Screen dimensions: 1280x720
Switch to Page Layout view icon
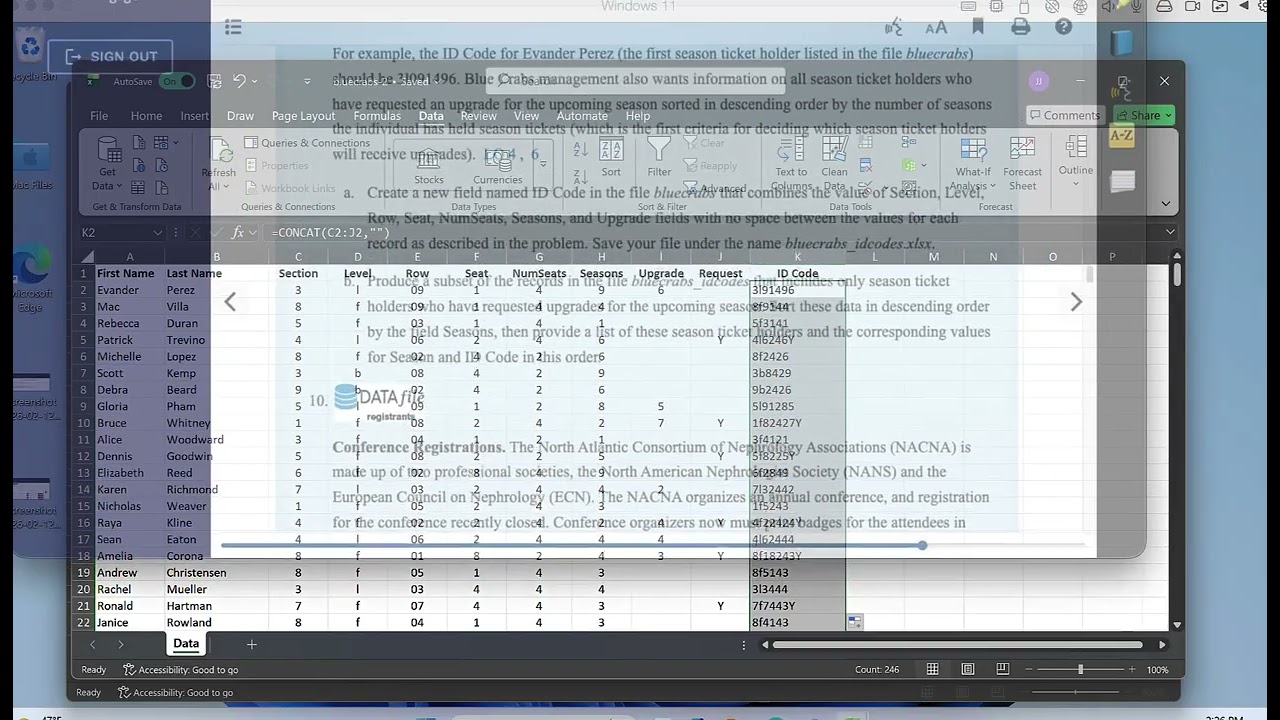968,669
